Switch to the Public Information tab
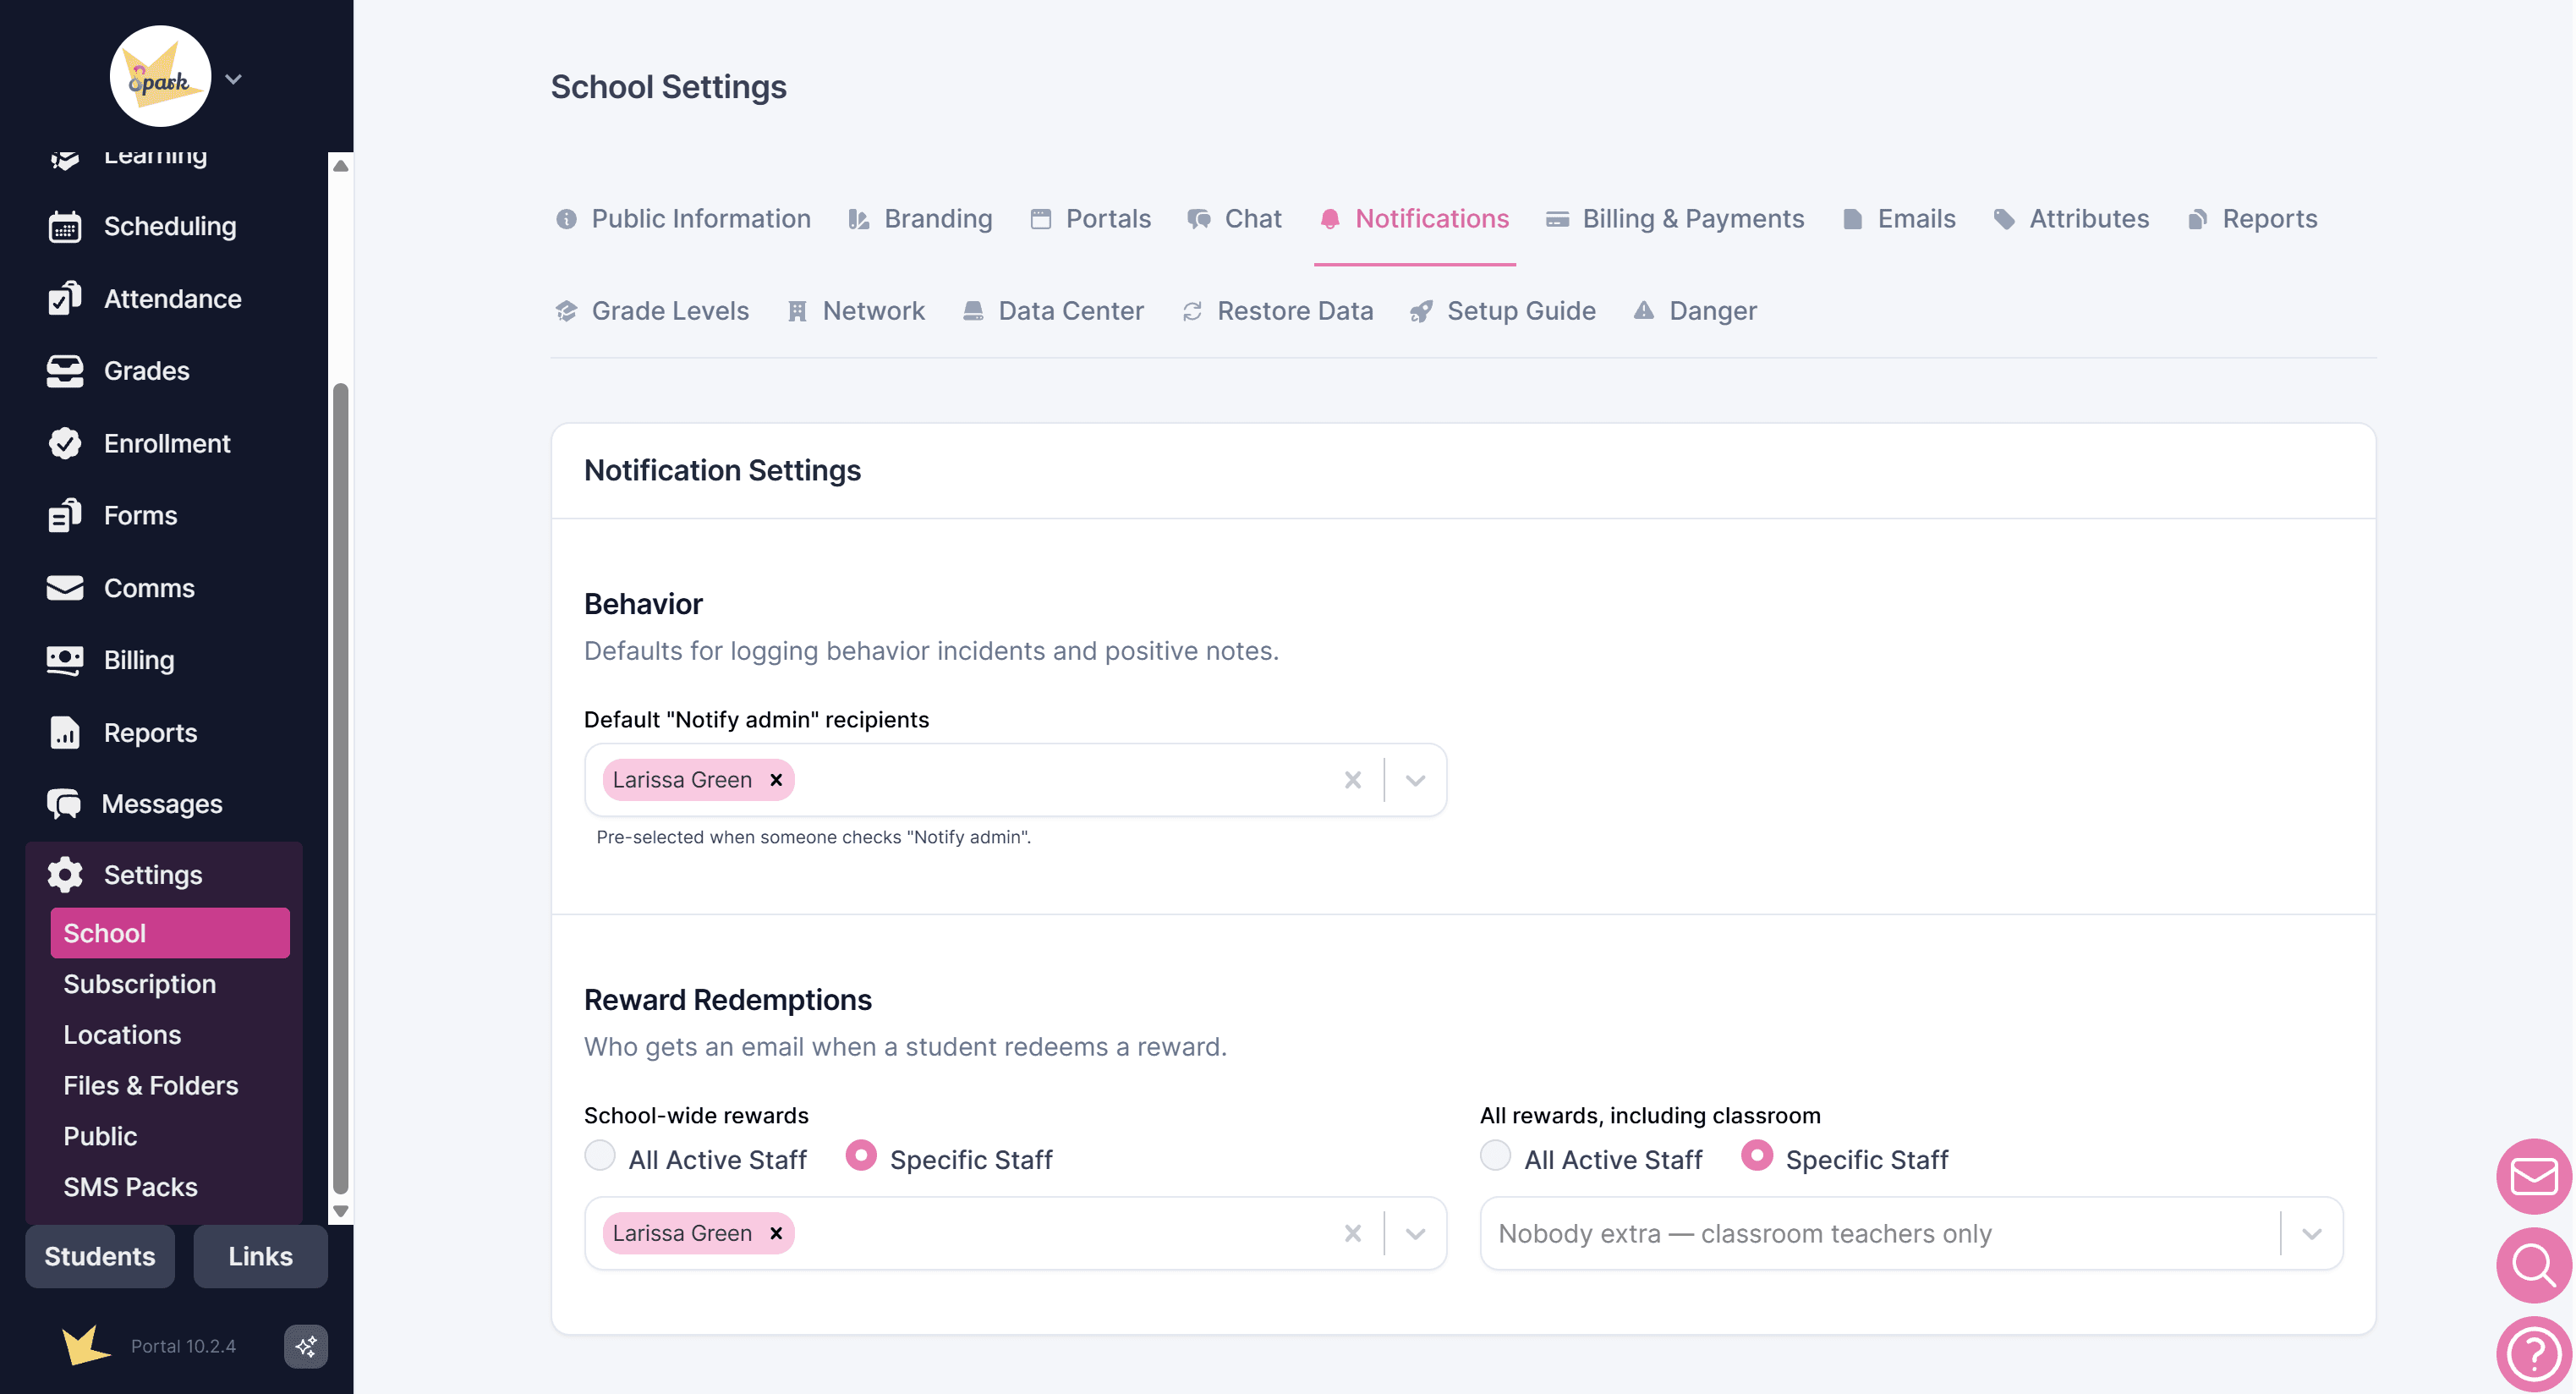Viewport: 2576px width, 1394px height. click(x=683, y=219)
